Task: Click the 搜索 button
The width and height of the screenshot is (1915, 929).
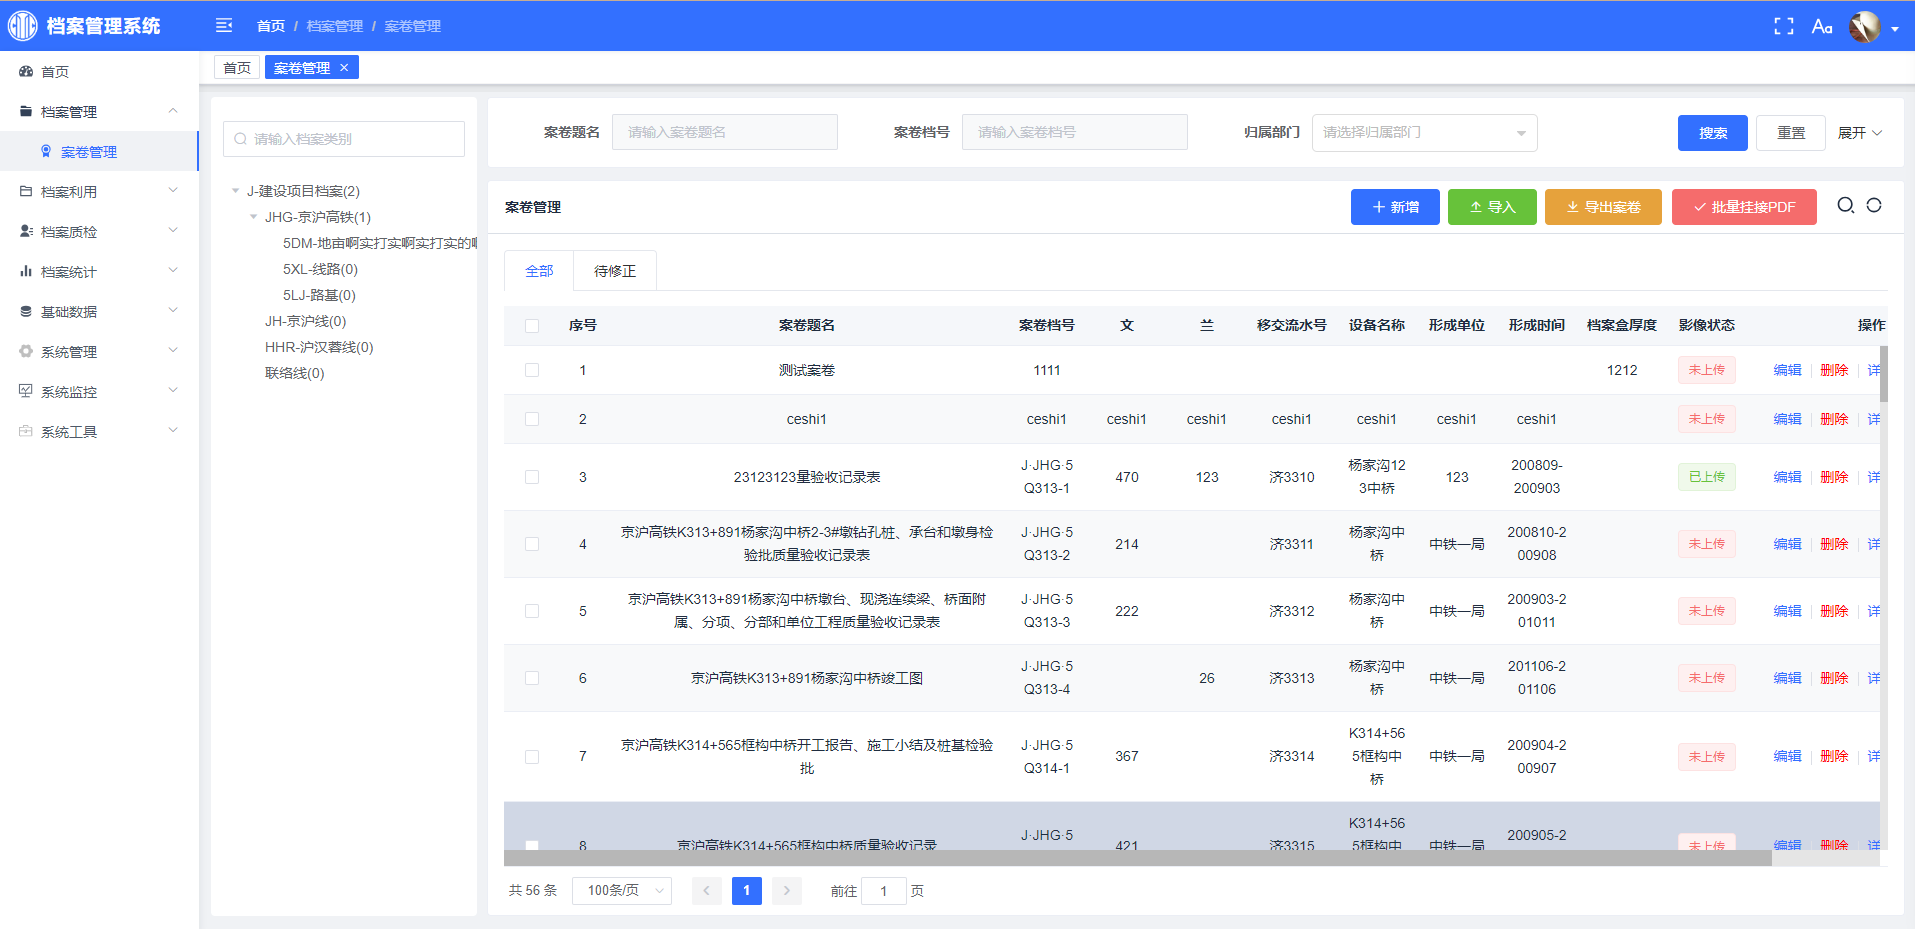Action: click(x=1713, y=132)
